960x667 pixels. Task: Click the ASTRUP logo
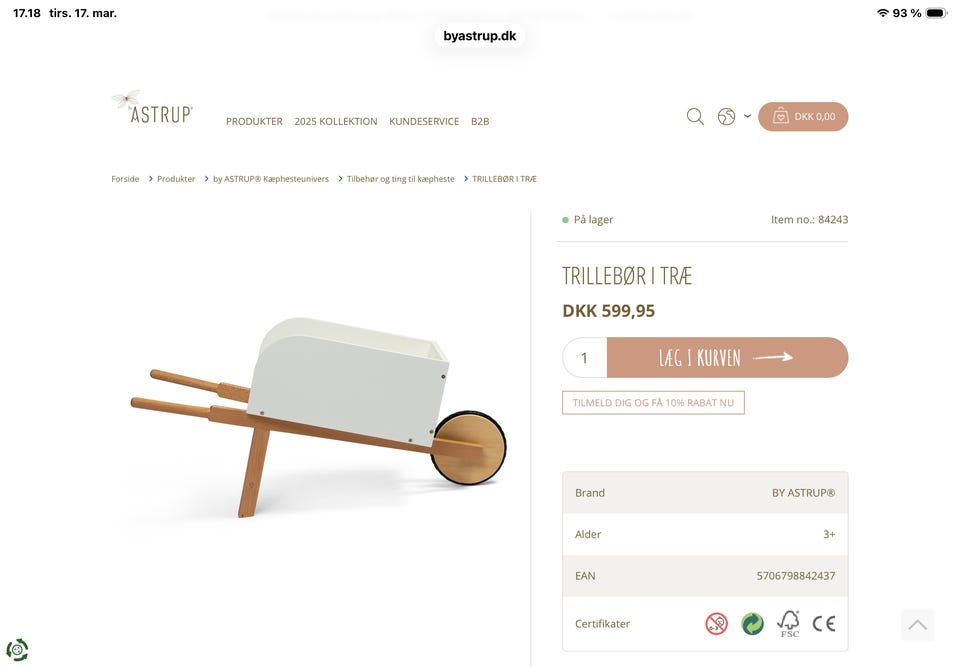[x=152, y=107]
